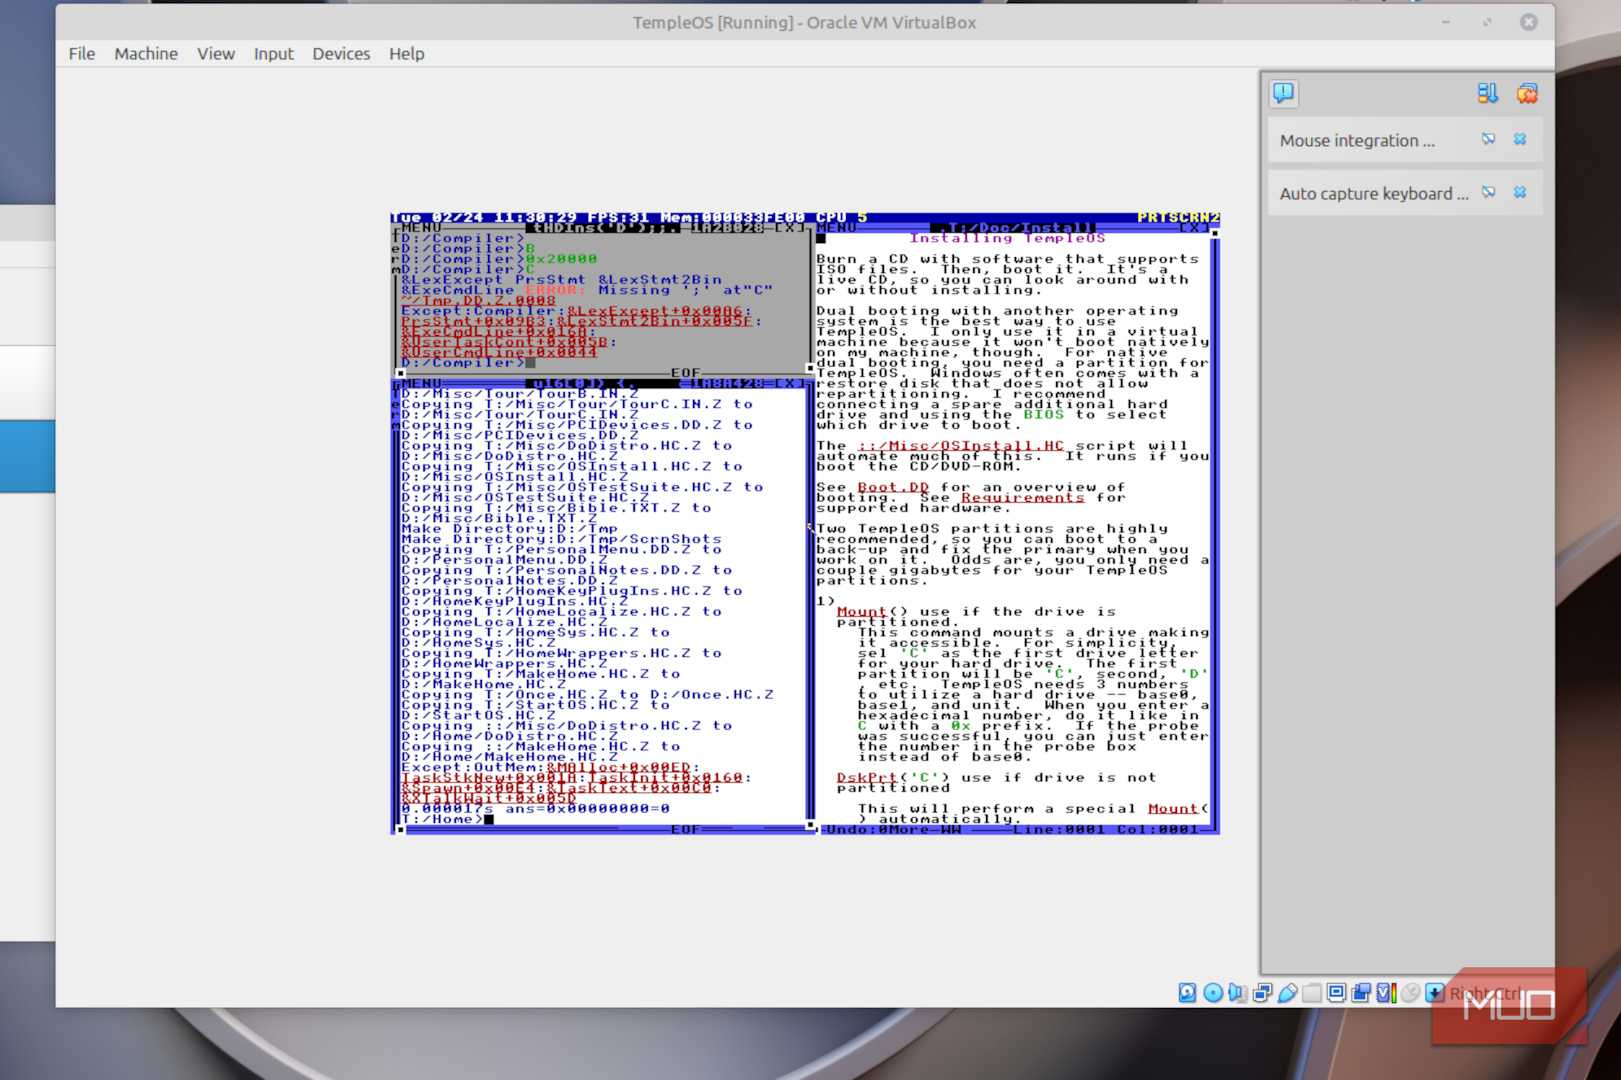The height and width of the screenshot is (1080, 1621).
Task: Click the display screen status icon
Action: click(x=1336, y=993)
